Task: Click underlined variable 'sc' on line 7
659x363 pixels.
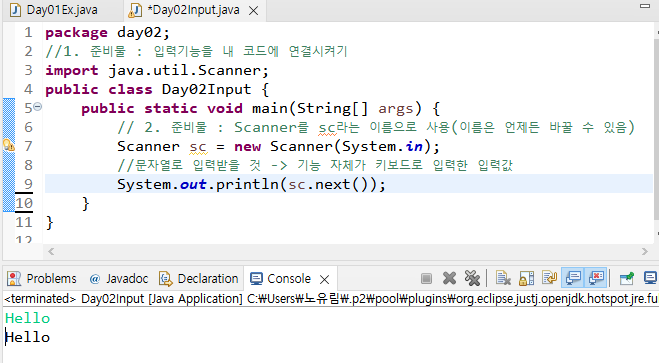Action: 198,147
